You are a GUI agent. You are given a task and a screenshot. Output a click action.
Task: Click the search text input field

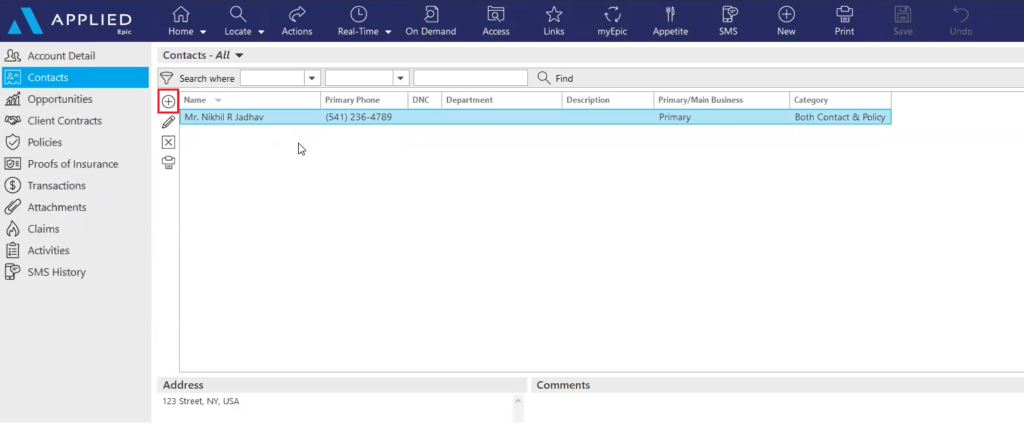point(470,78)
